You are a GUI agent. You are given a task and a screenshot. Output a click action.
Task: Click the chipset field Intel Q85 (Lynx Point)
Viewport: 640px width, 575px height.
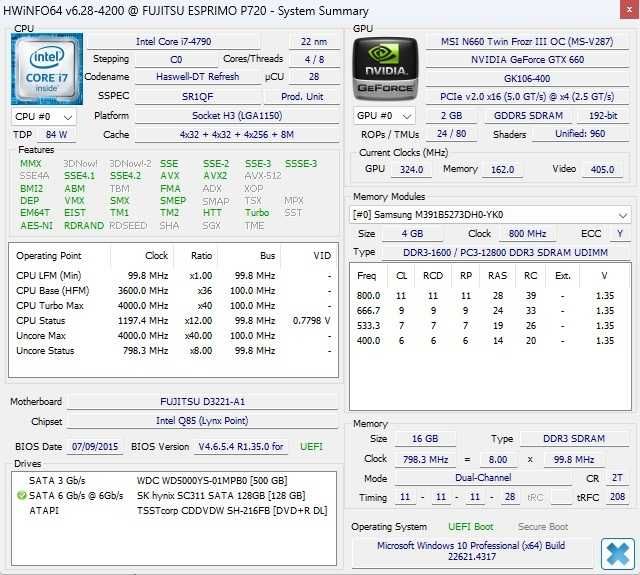coord(202,421)
